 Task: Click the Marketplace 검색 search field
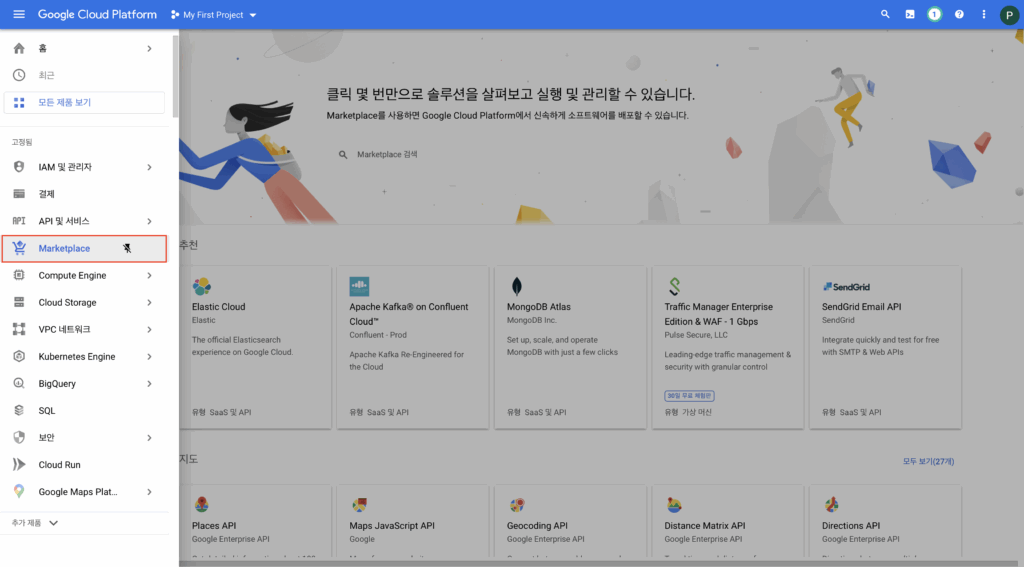[x=509, y=155]
